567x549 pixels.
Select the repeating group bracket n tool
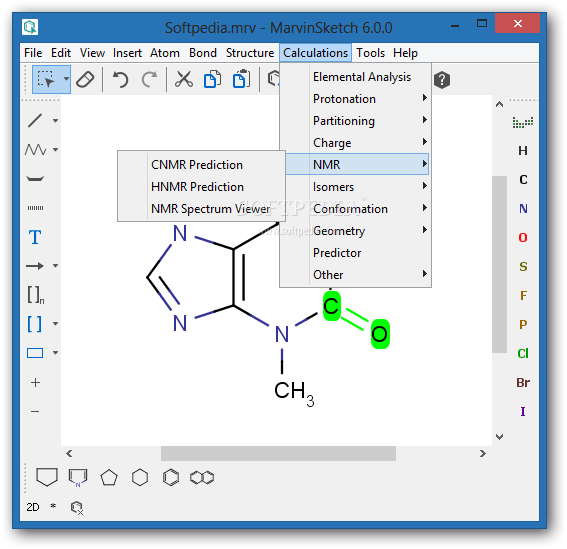[x=36, y=295]
